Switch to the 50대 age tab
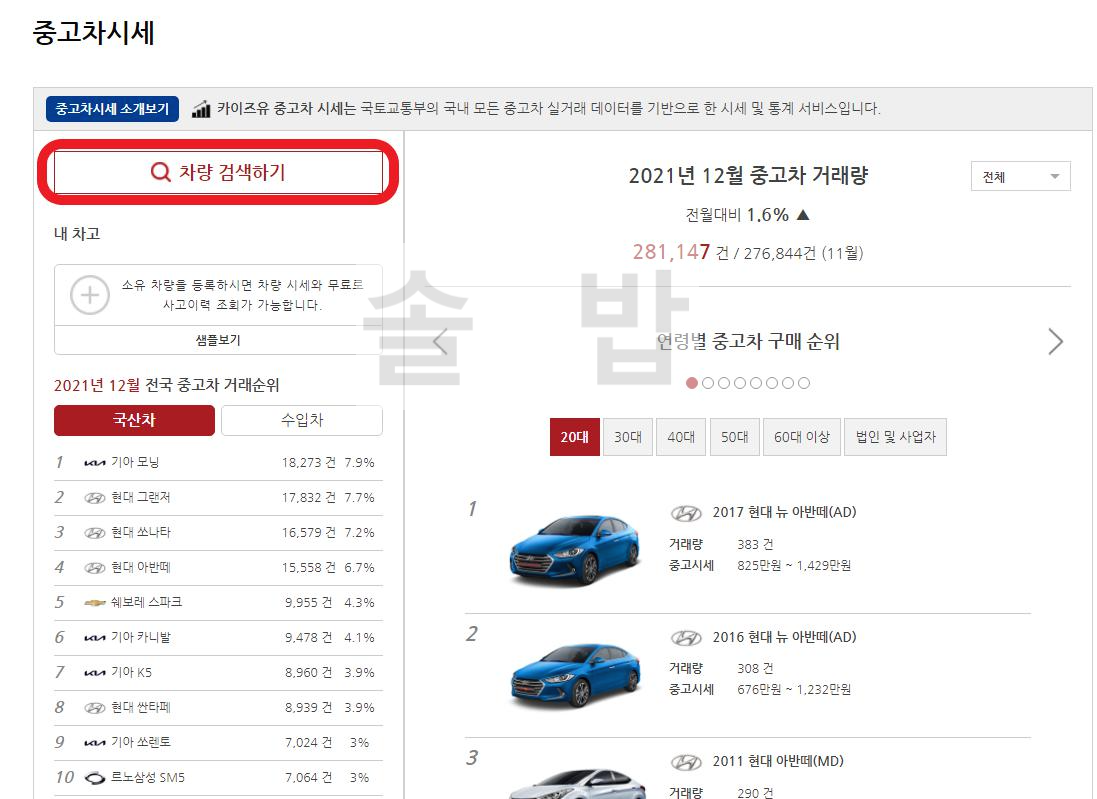Viewport: 1097px width, 799px height. (735, 437)
